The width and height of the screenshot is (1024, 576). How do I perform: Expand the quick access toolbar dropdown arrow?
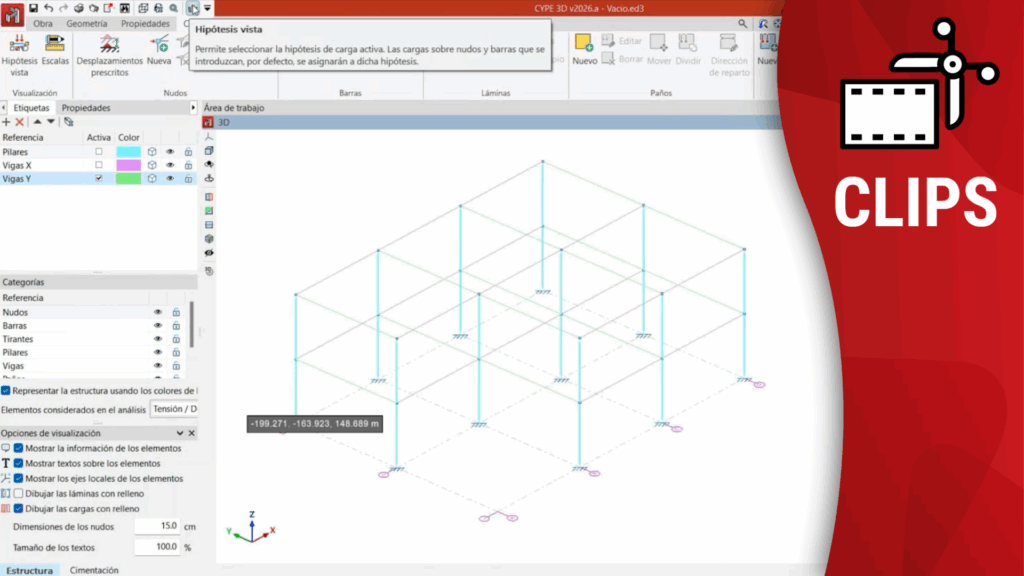click(207, 8)
